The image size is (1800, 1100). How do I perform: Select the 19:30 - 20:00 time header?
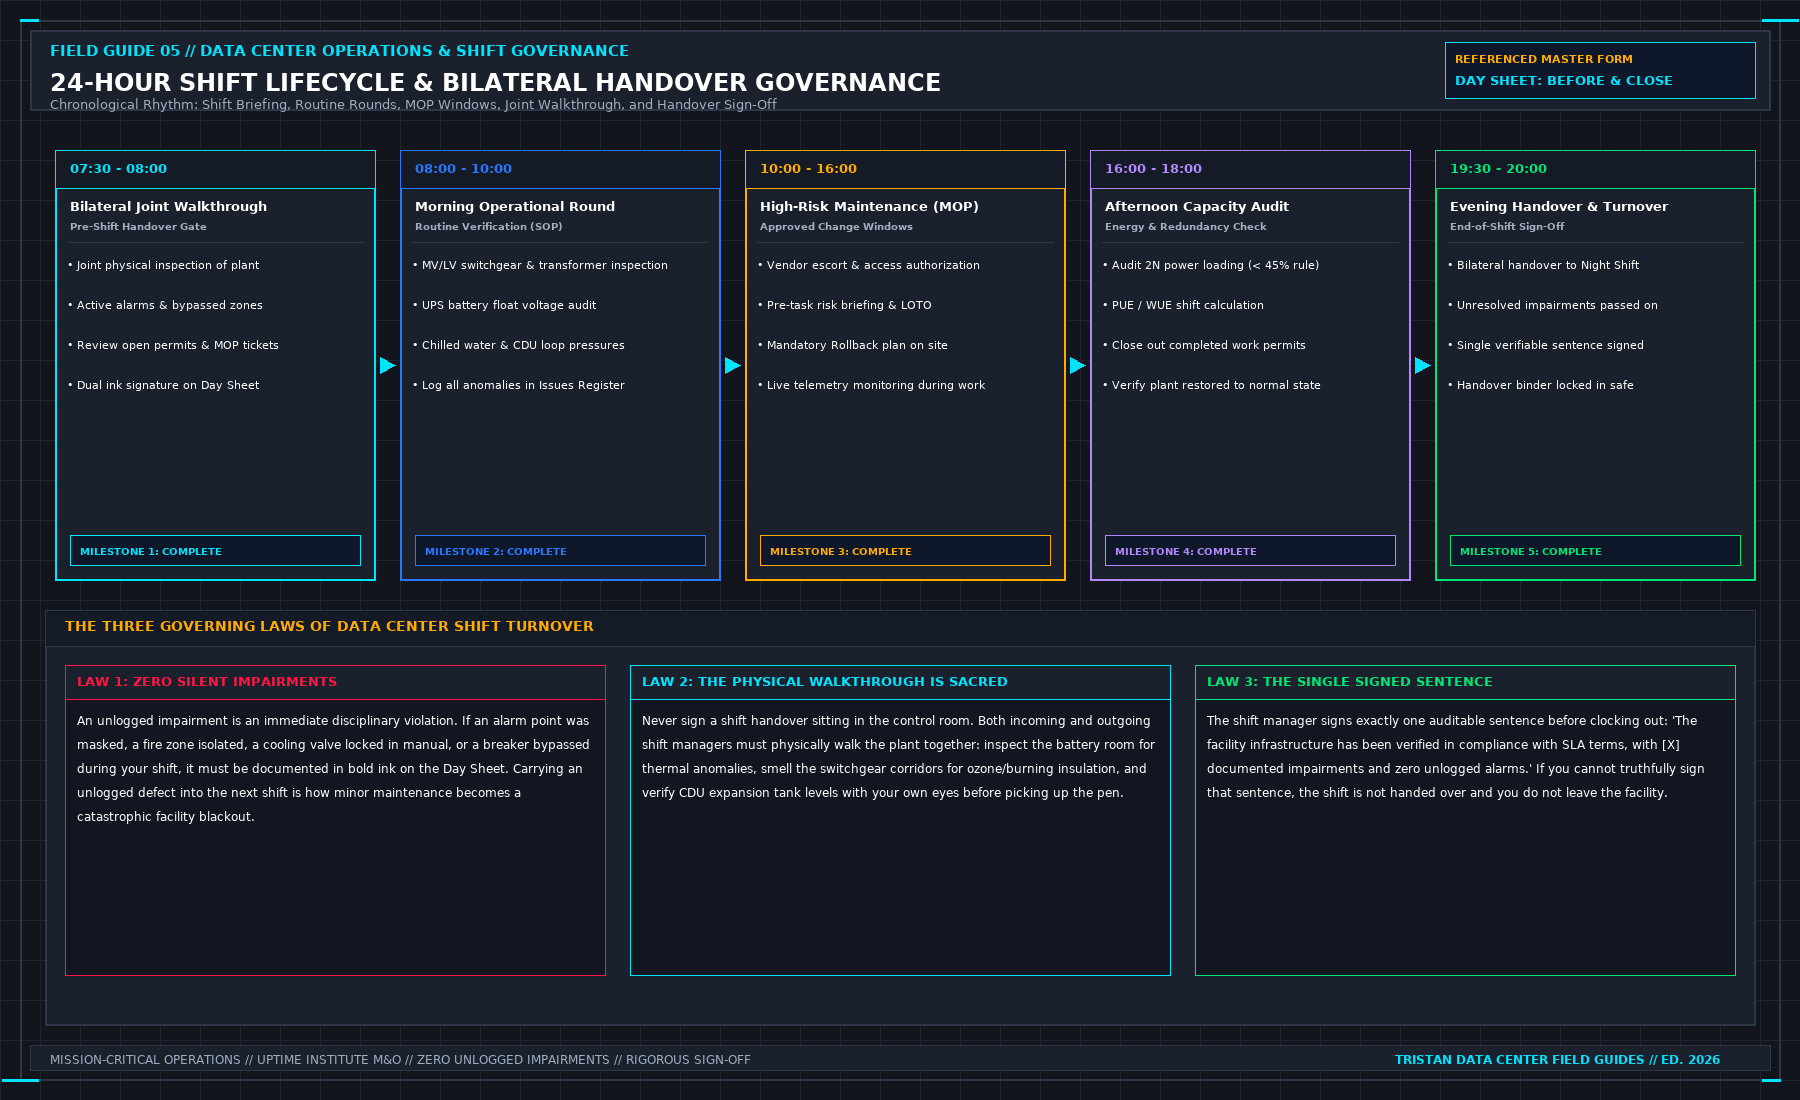pyautogui.click(x=1595, y=169)
